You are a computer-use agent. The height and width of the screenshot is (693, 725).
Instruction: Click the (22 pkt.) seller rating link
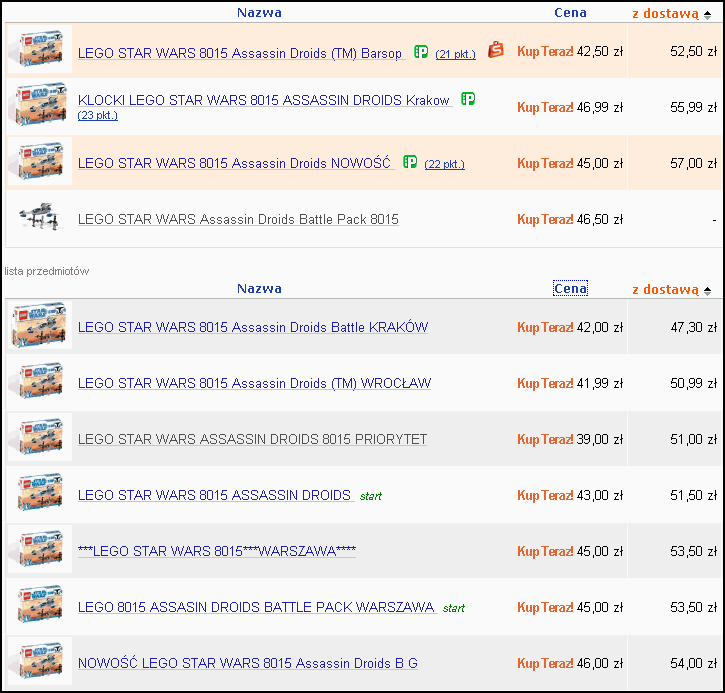(444, 164)
